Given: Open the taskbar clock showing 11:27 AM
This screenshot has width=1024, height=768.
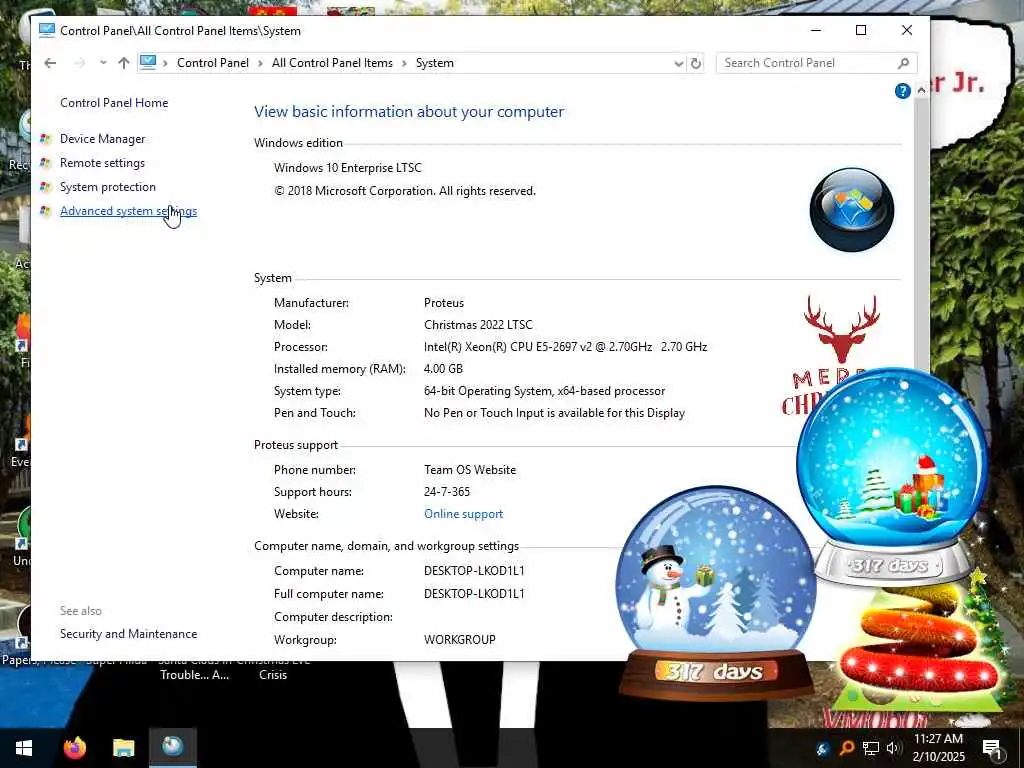Looking at the screenshot, I should click(938, 748).
